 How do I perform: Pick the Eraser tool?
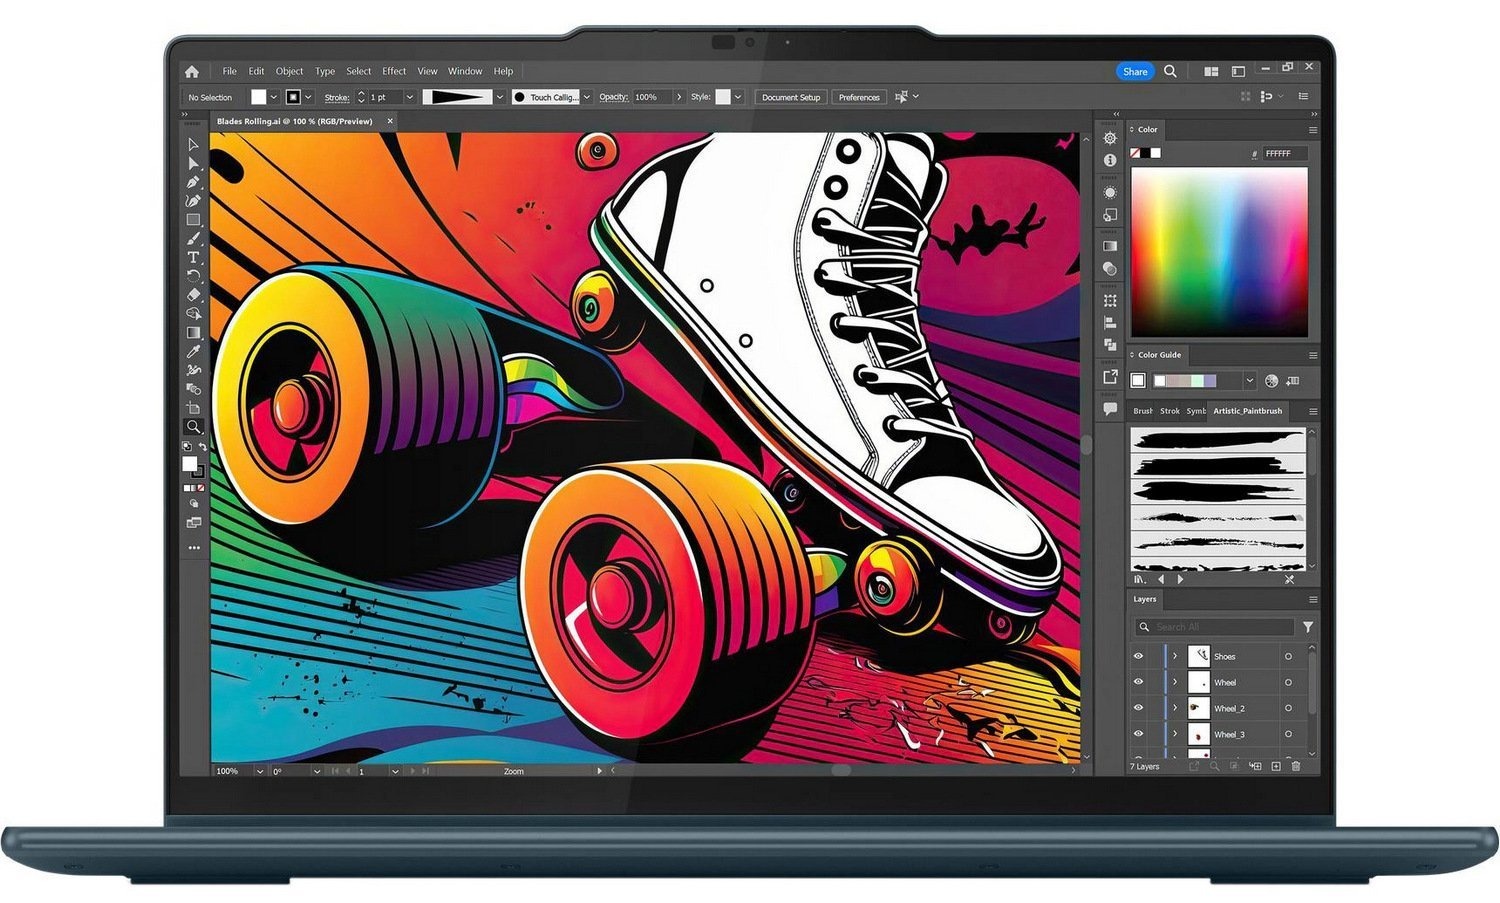(193, 295)
